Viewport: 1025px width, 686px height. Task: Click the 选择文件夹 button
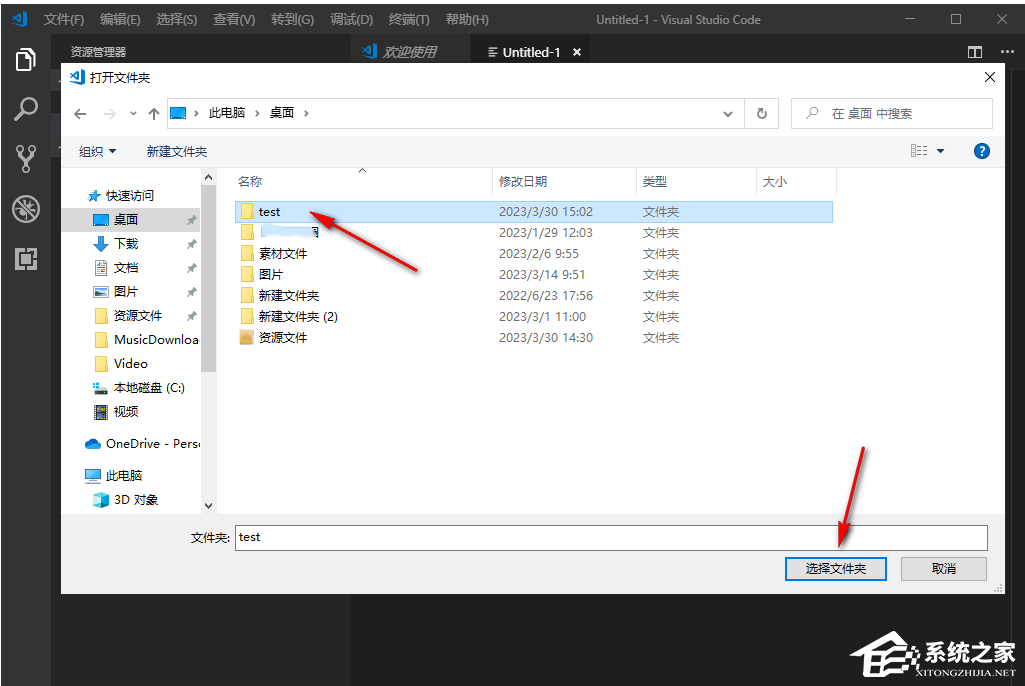(x=835, y=568)
